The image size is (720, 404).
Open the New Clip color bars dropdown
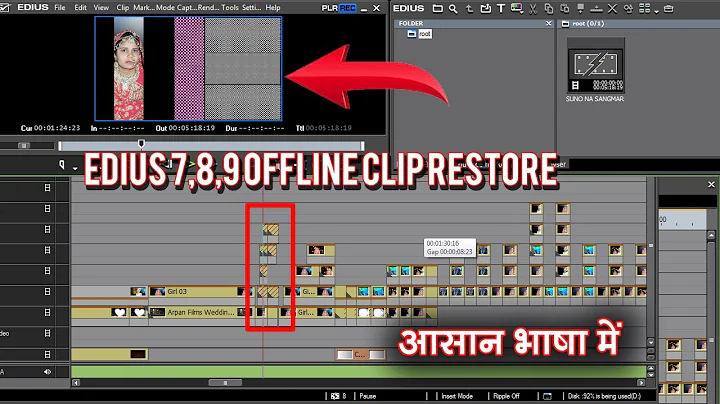click(517, 8)
